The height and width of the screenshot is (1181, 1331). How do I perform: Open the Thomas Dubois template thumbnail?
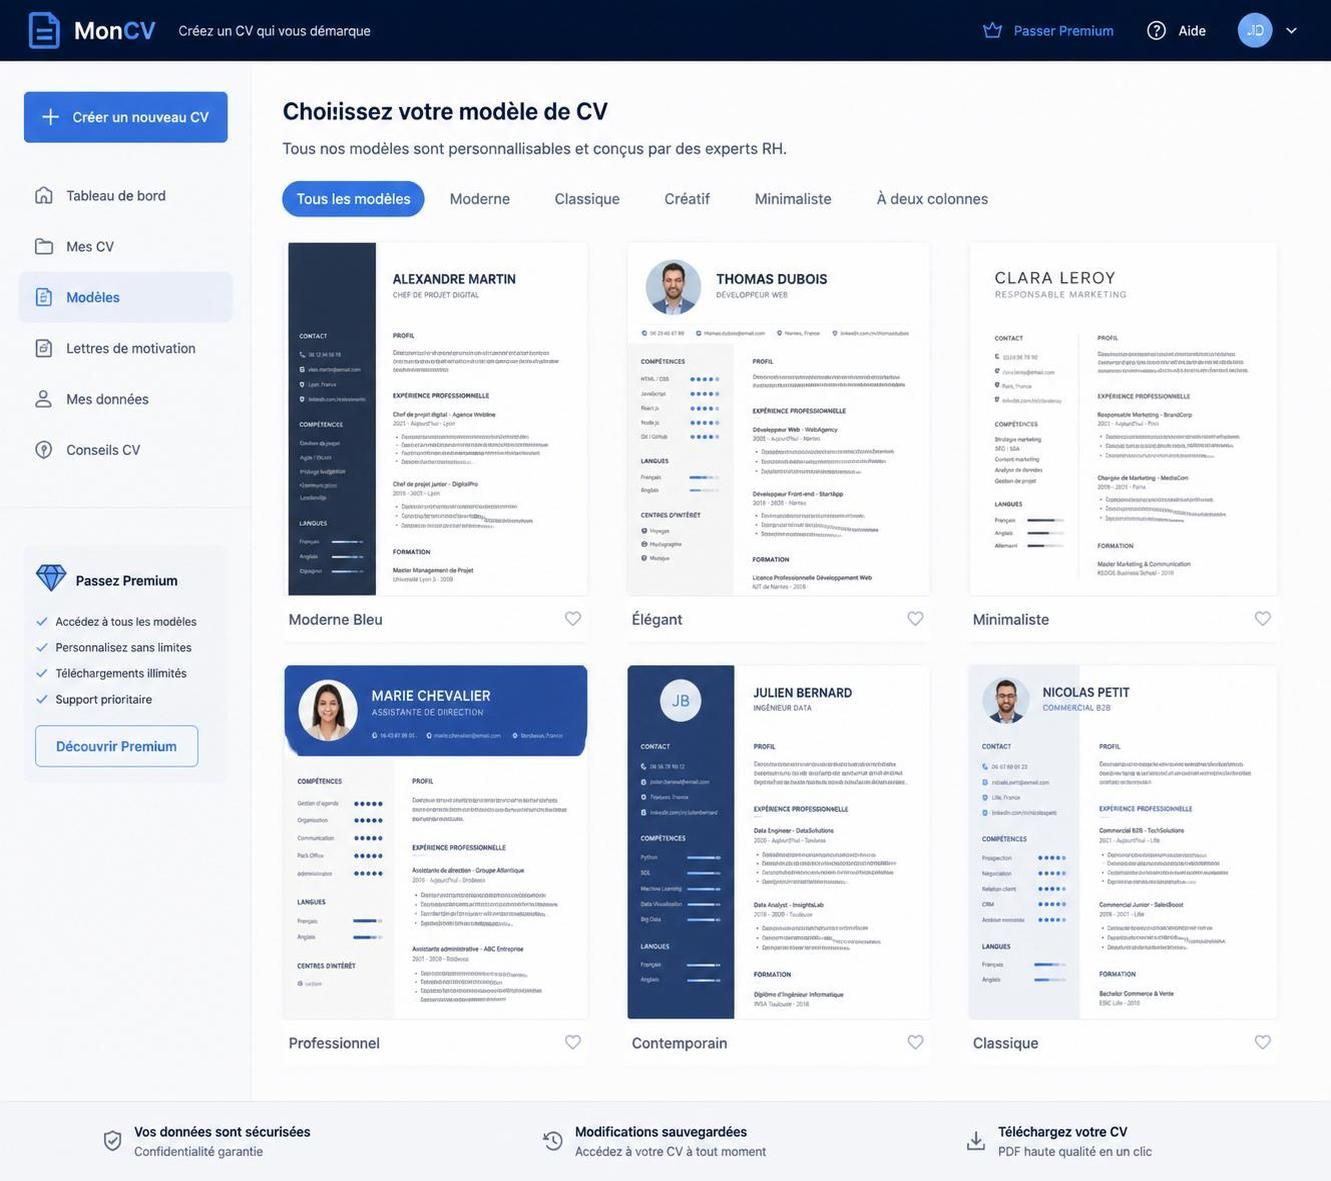778,419
